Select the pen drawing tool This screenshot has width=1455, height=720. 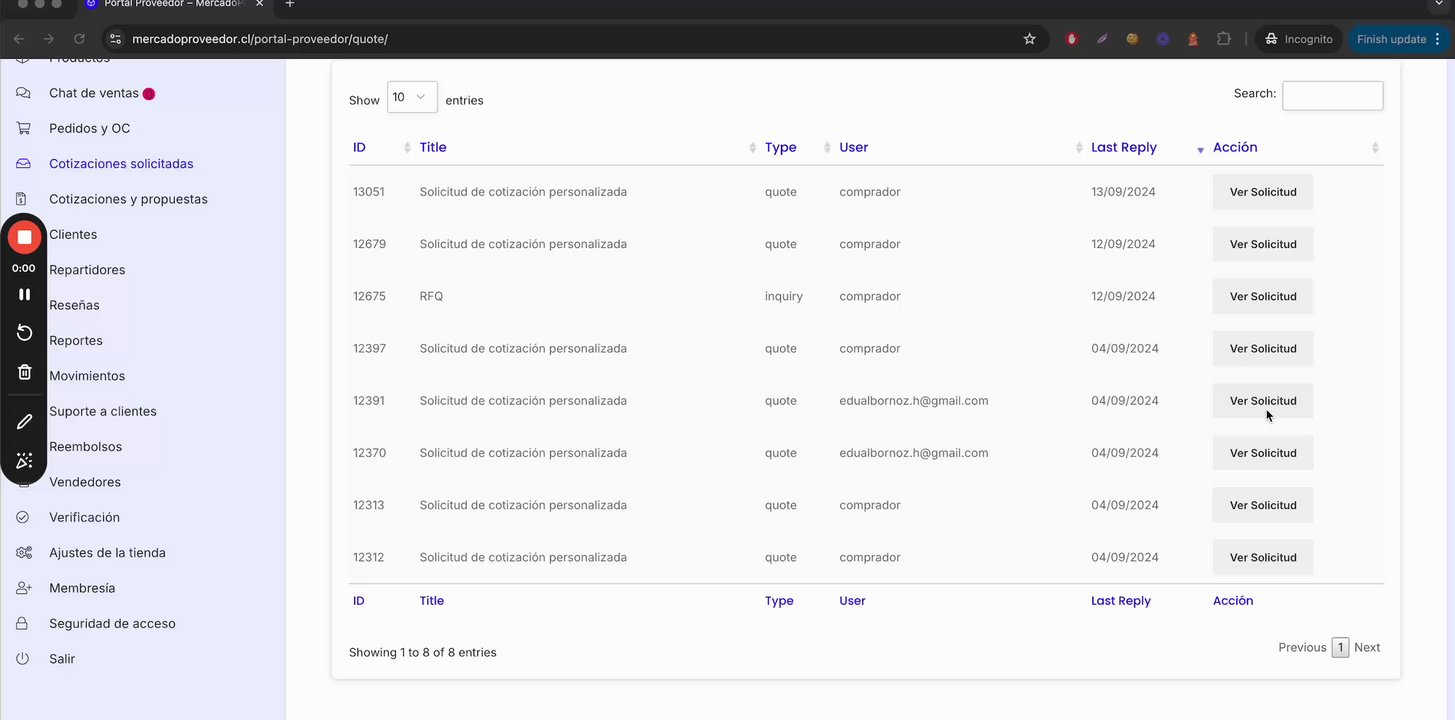[24, 422]
